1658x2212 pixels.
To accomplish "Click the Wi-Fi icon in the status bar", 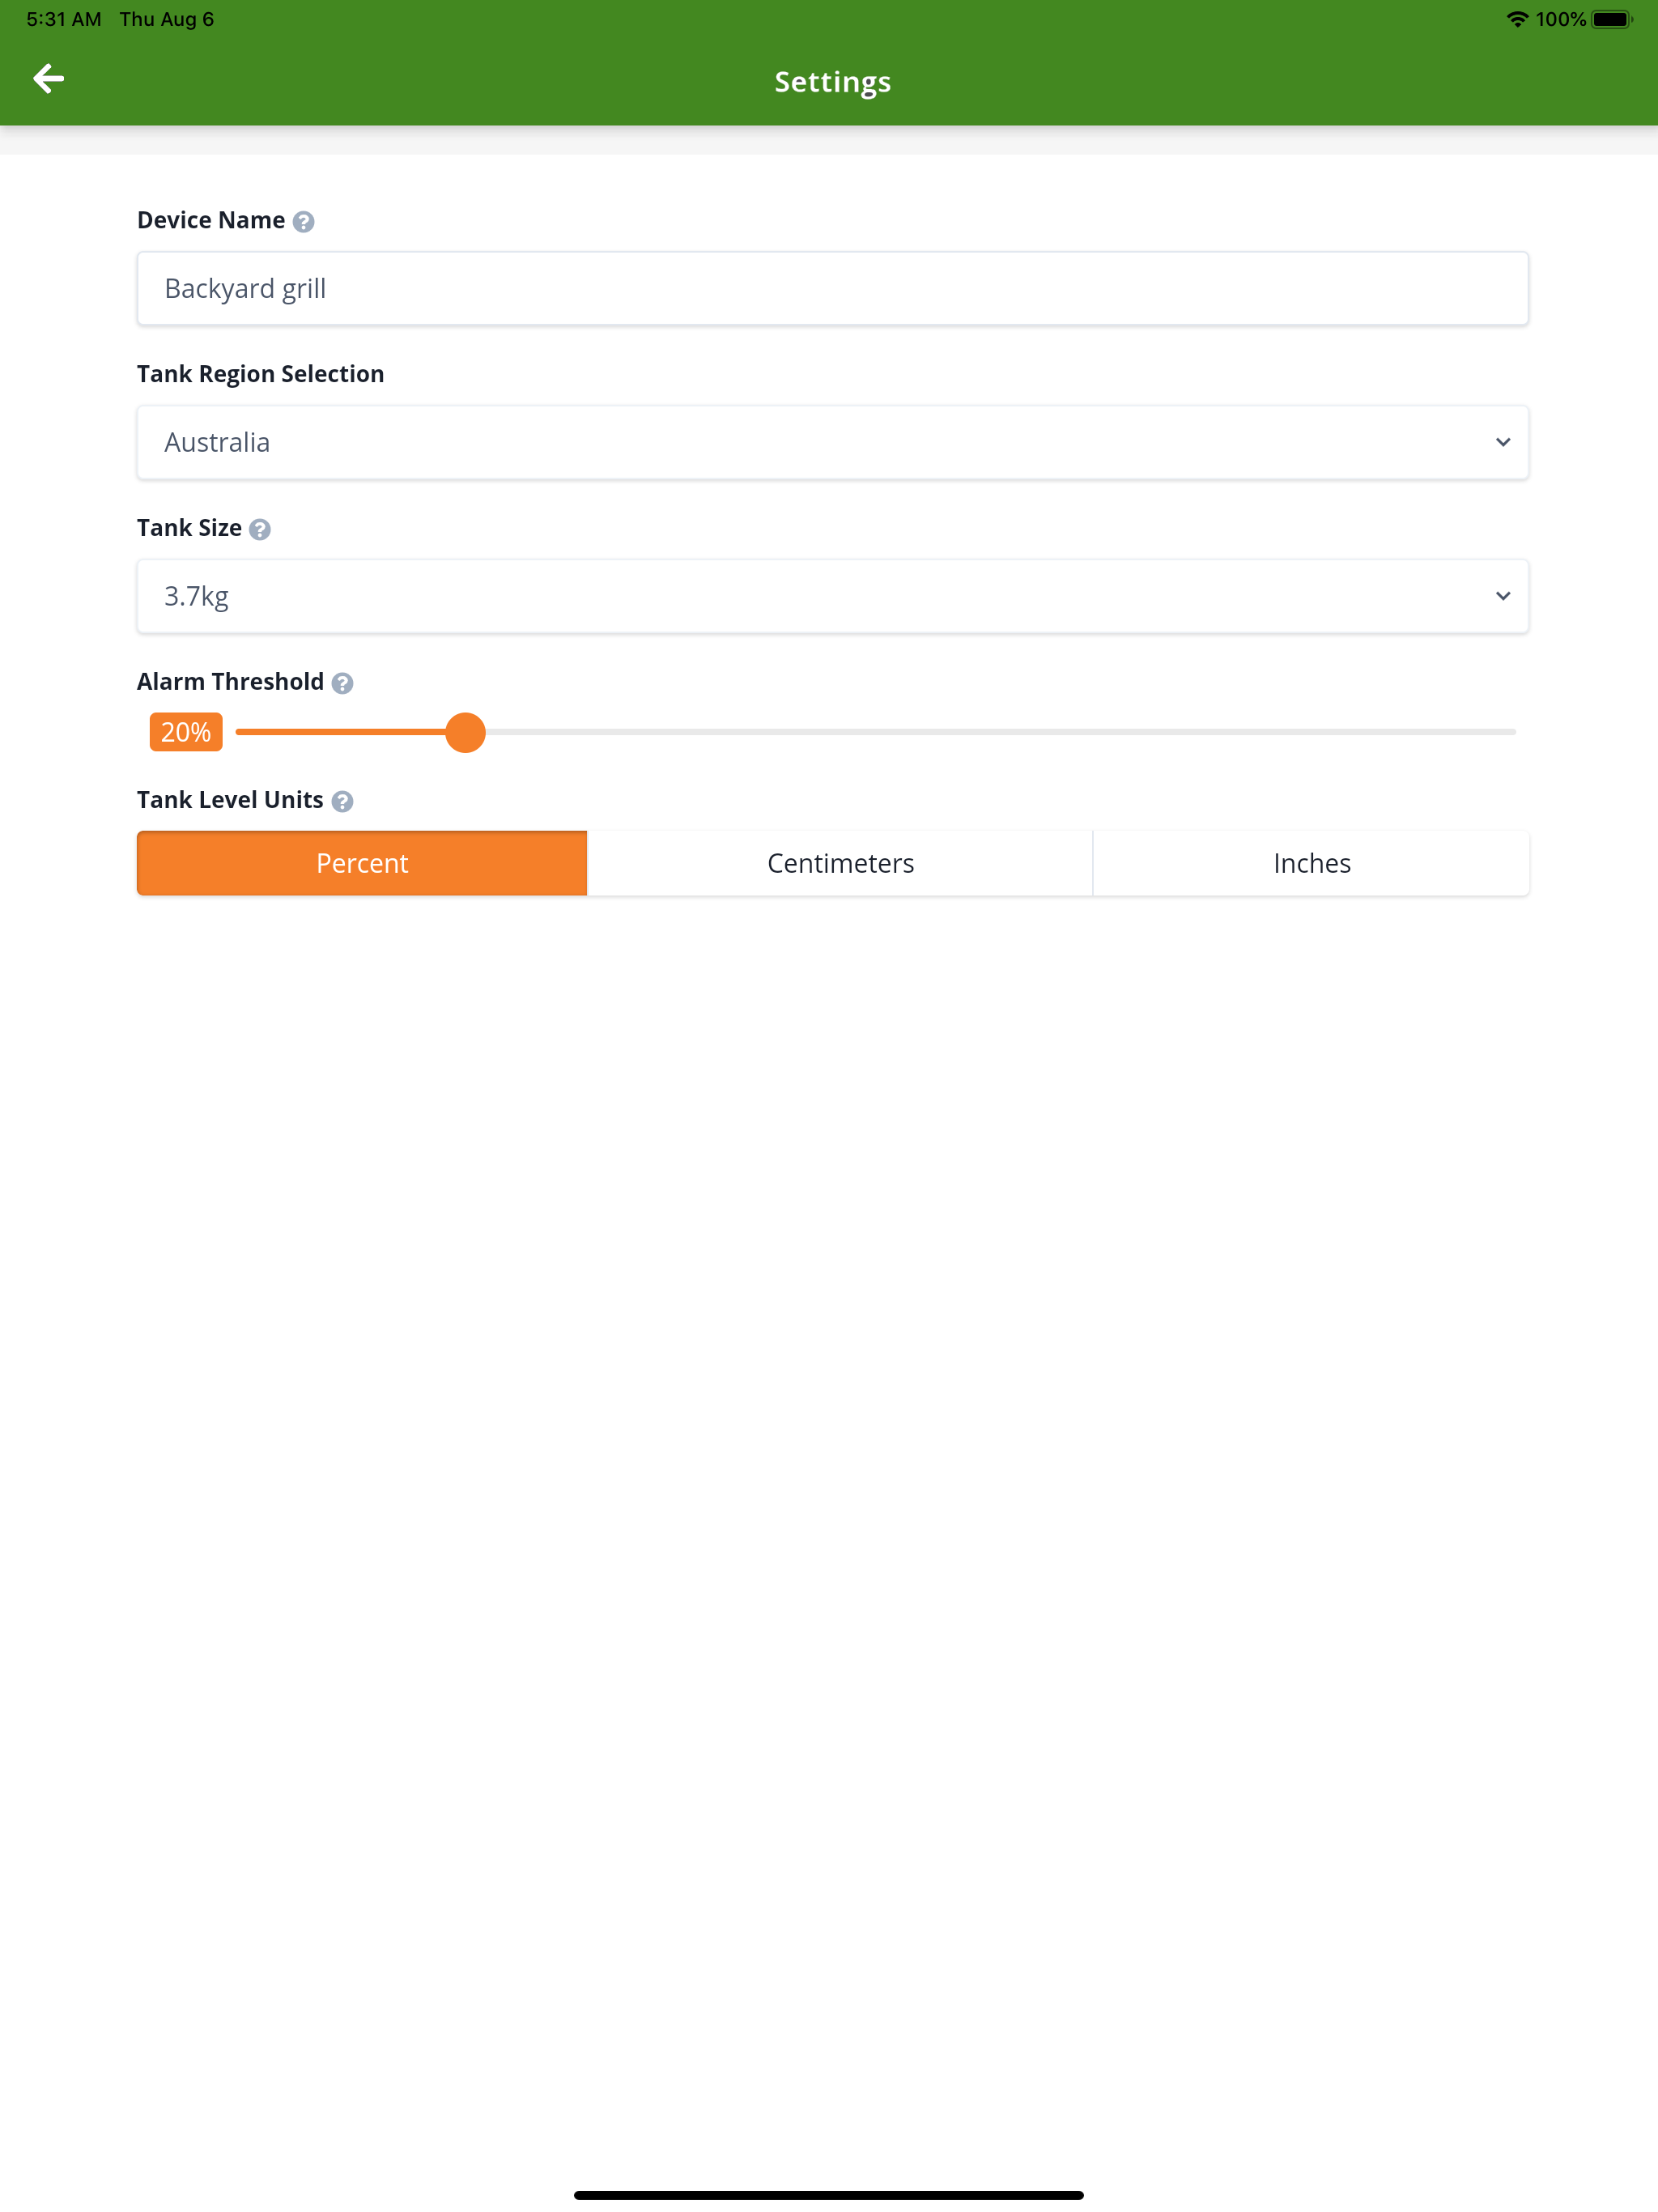I will (1516, 18).
